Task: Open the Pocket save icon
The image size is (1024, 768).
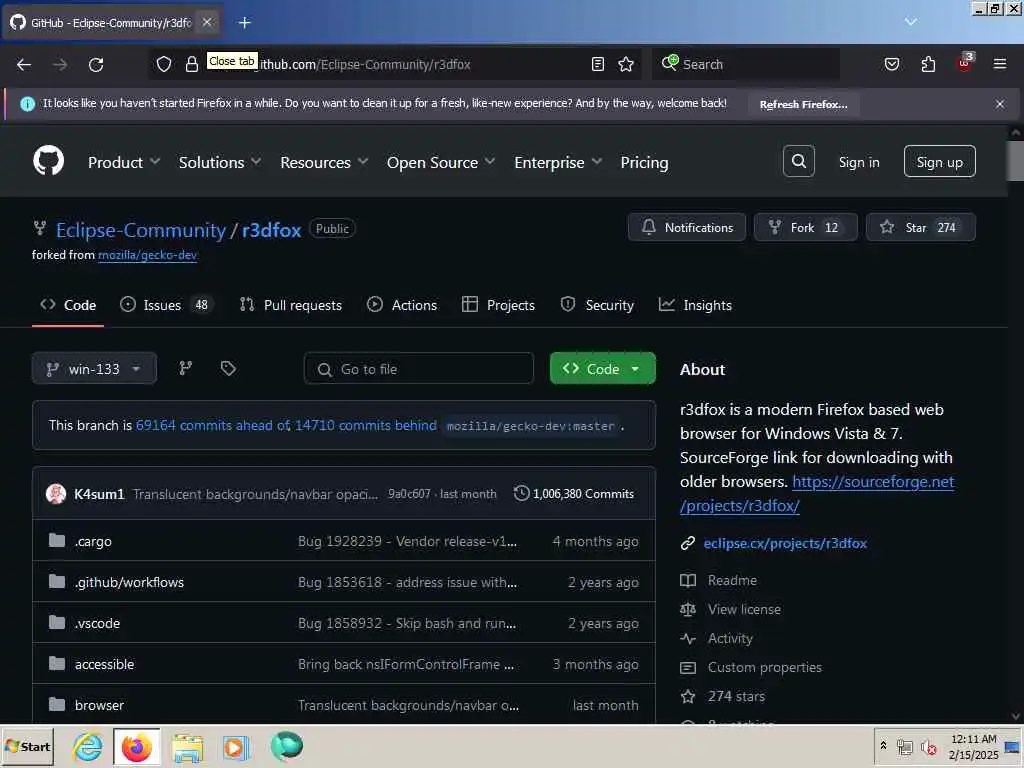Action: tap(891, 64)
